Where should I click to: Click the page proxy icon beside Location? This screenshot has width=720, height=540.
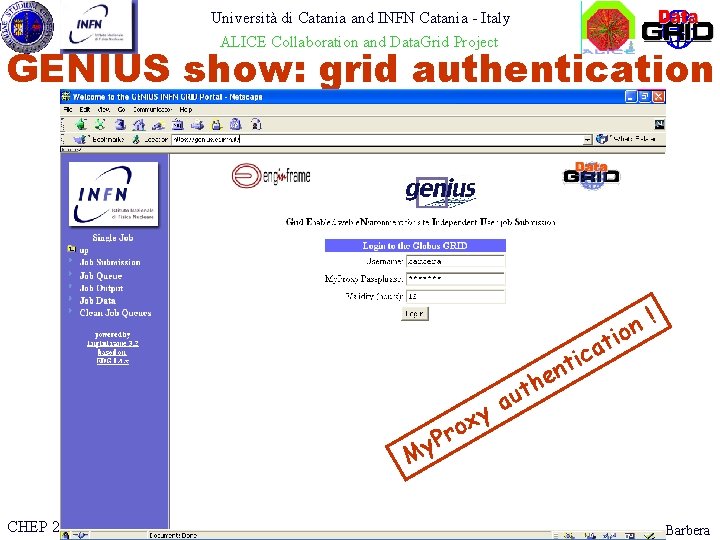click(x=136, y=139)
